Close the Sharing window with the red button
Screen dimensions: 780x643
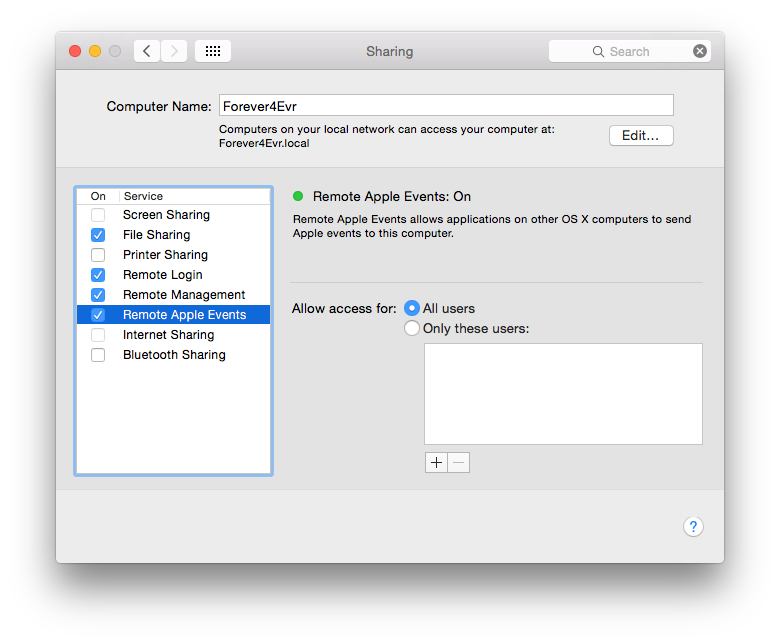(75, 51)
